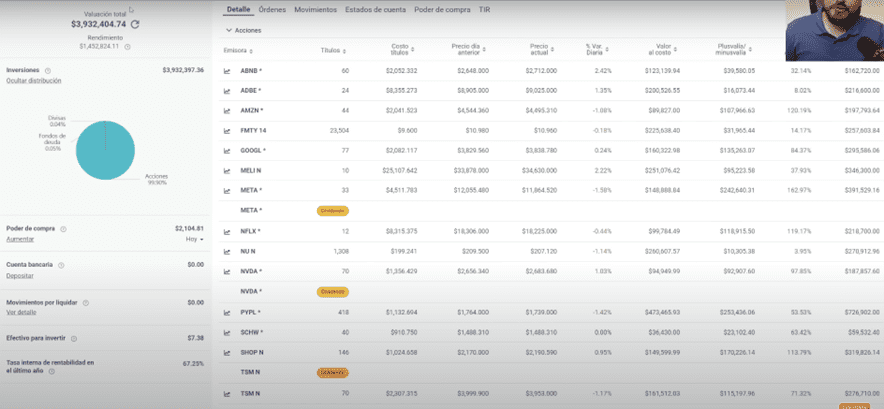Open the chart icon for PYPL
This screenshot has height=409, width=884.
click(228, 312)
